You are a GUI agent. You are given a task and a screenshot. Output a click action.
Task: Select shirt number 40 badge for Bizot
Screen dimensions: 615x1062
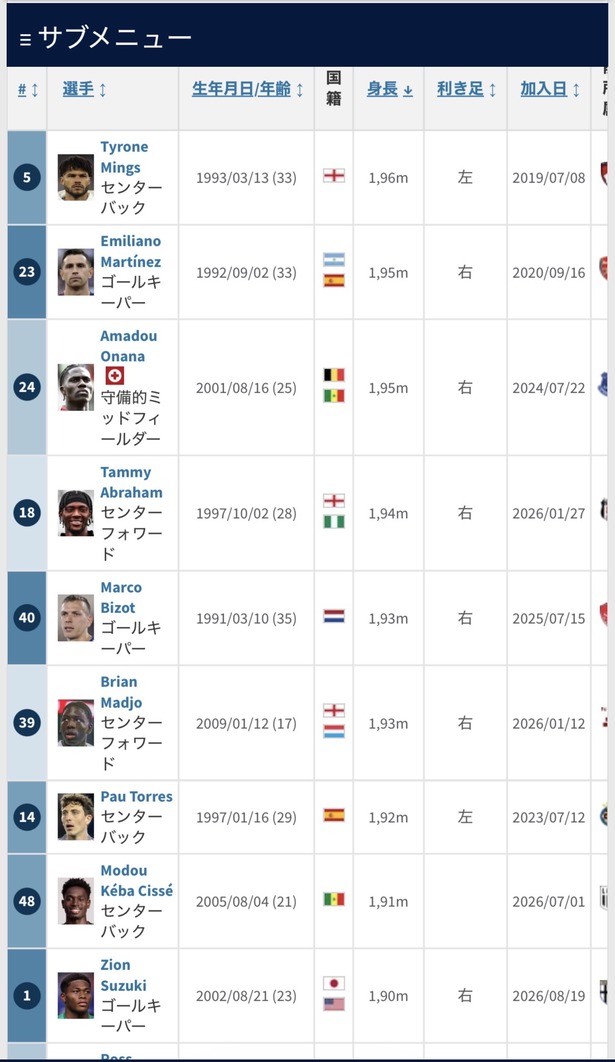point(27,618)
